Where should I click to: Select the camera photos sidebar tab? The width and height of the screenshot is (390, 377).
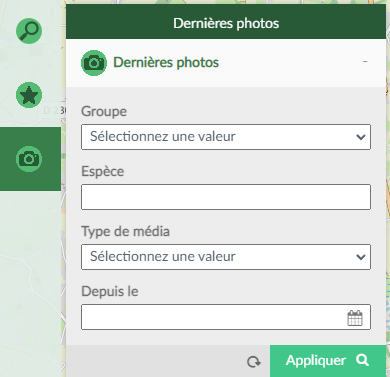point(30,159)
